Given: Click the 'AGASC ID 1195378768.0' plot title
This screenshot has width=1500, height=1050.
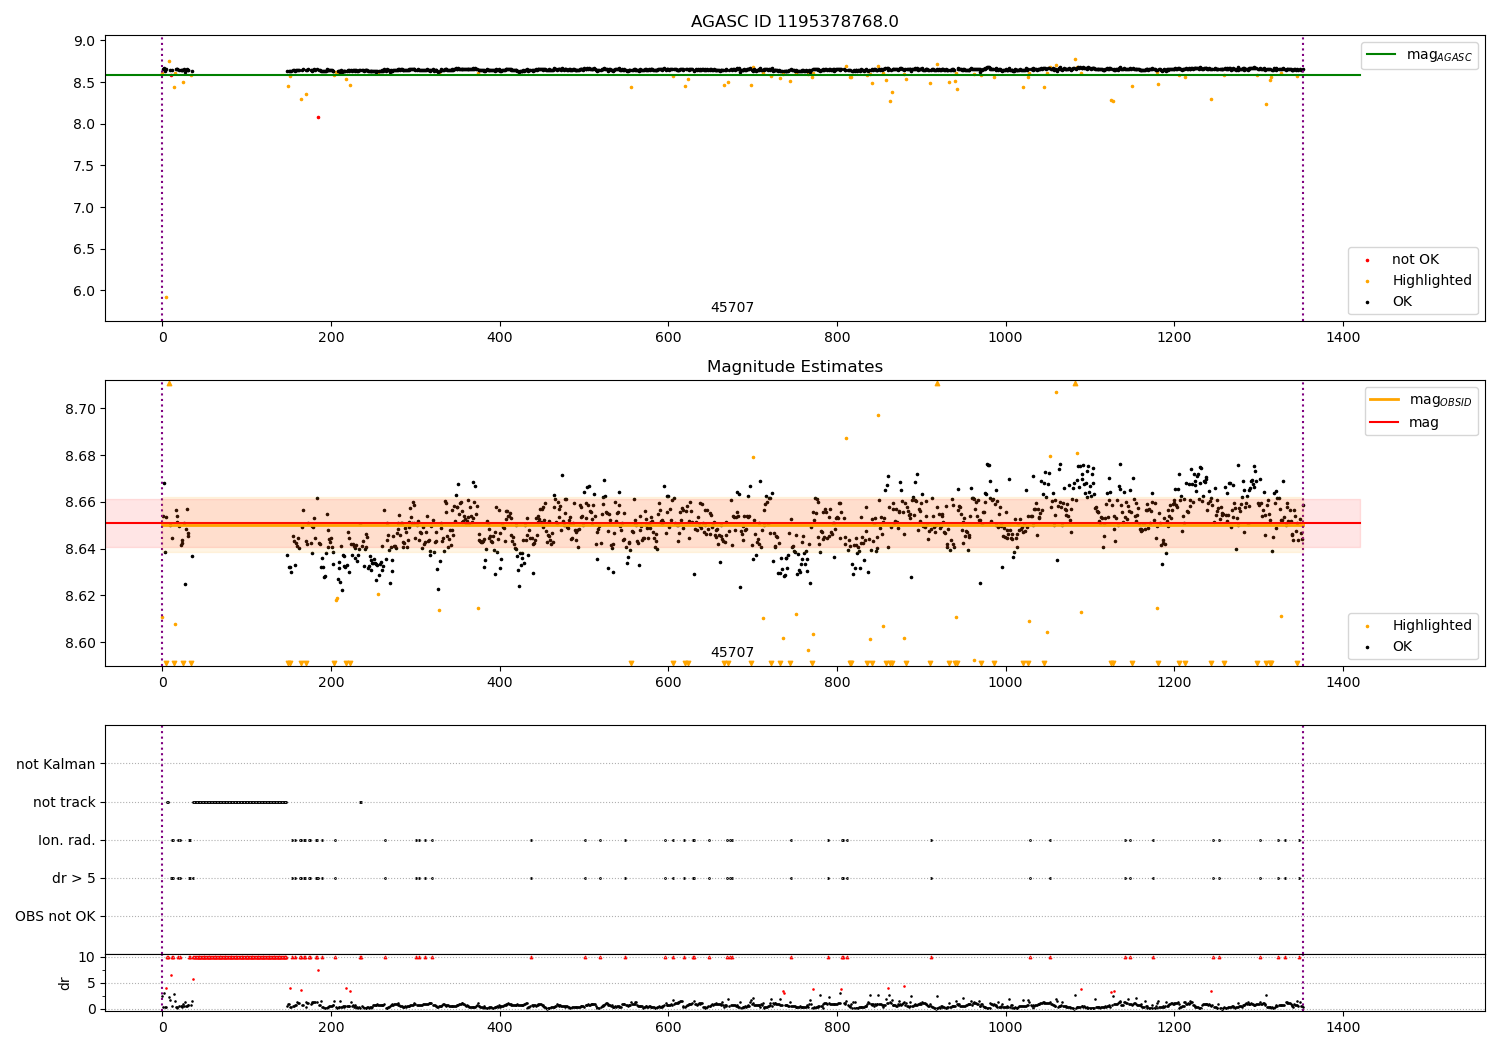Looking at the screenshot, I should (x=794, y=22).
